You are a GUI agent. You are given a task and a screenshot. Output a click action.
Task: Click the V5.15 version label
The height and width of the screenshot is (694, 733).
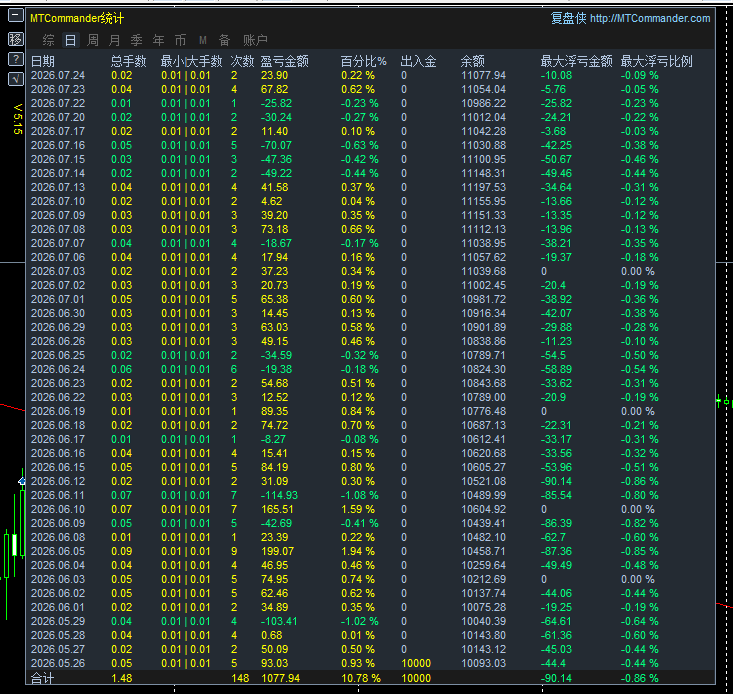18,119
